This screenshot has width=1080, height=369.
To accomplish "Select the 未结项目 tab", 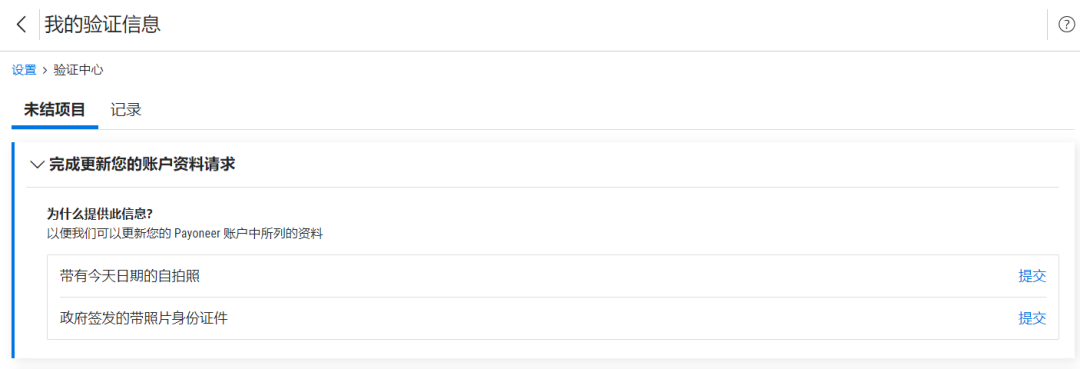I will point(54,110).
